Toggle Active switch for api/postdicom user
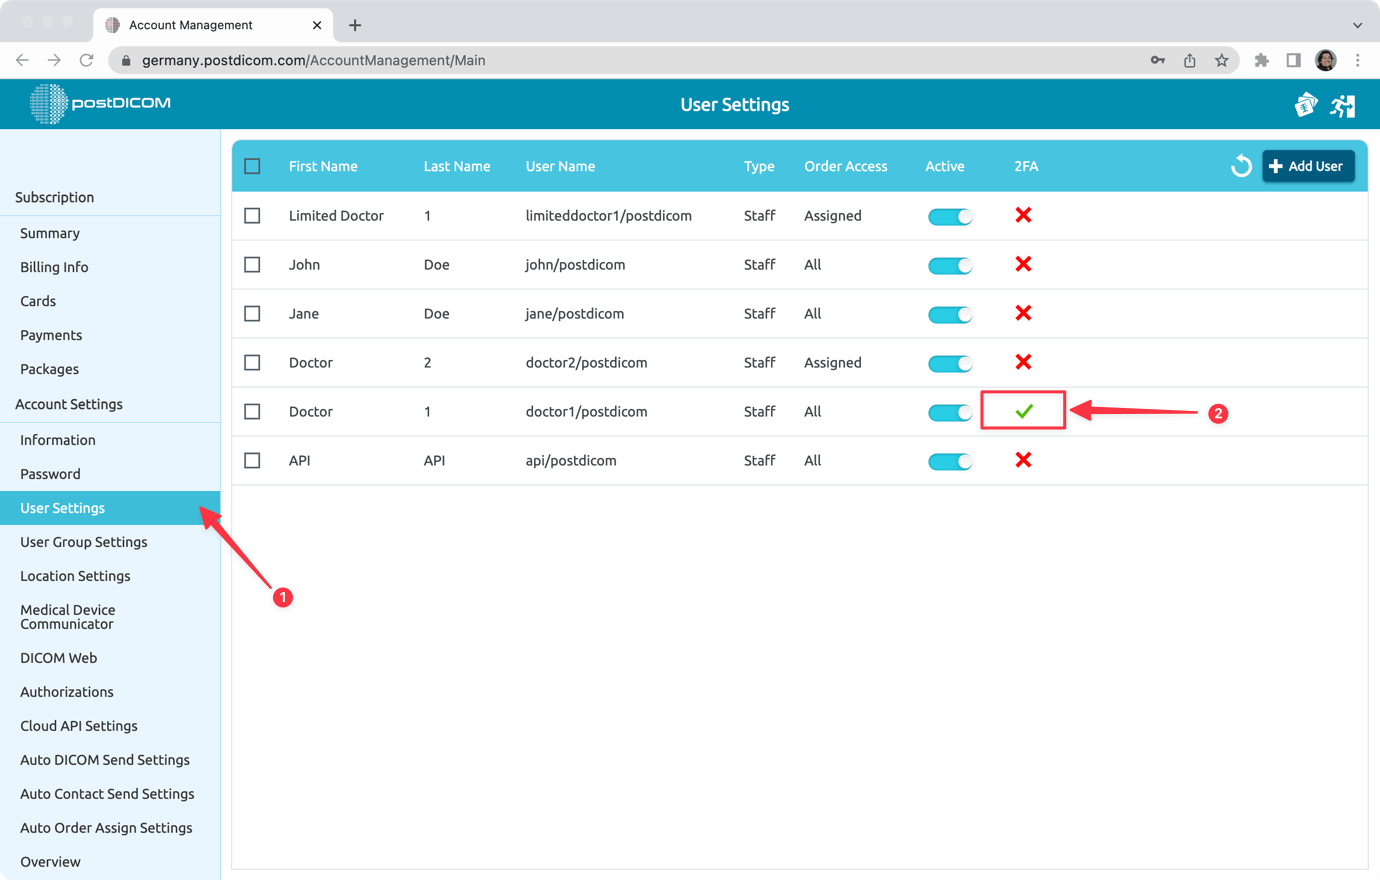1380x880 pixels. point(950,460)
